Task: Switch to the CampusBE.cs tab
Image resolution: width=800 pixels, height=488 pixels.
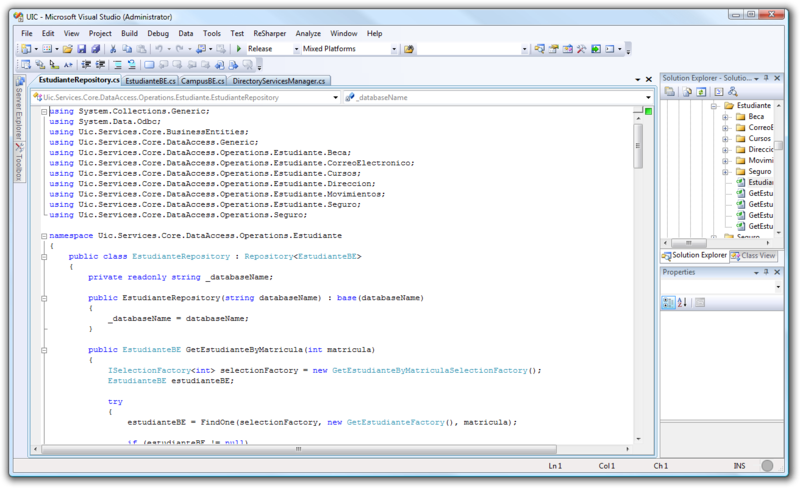Action: tap(204, 80)
